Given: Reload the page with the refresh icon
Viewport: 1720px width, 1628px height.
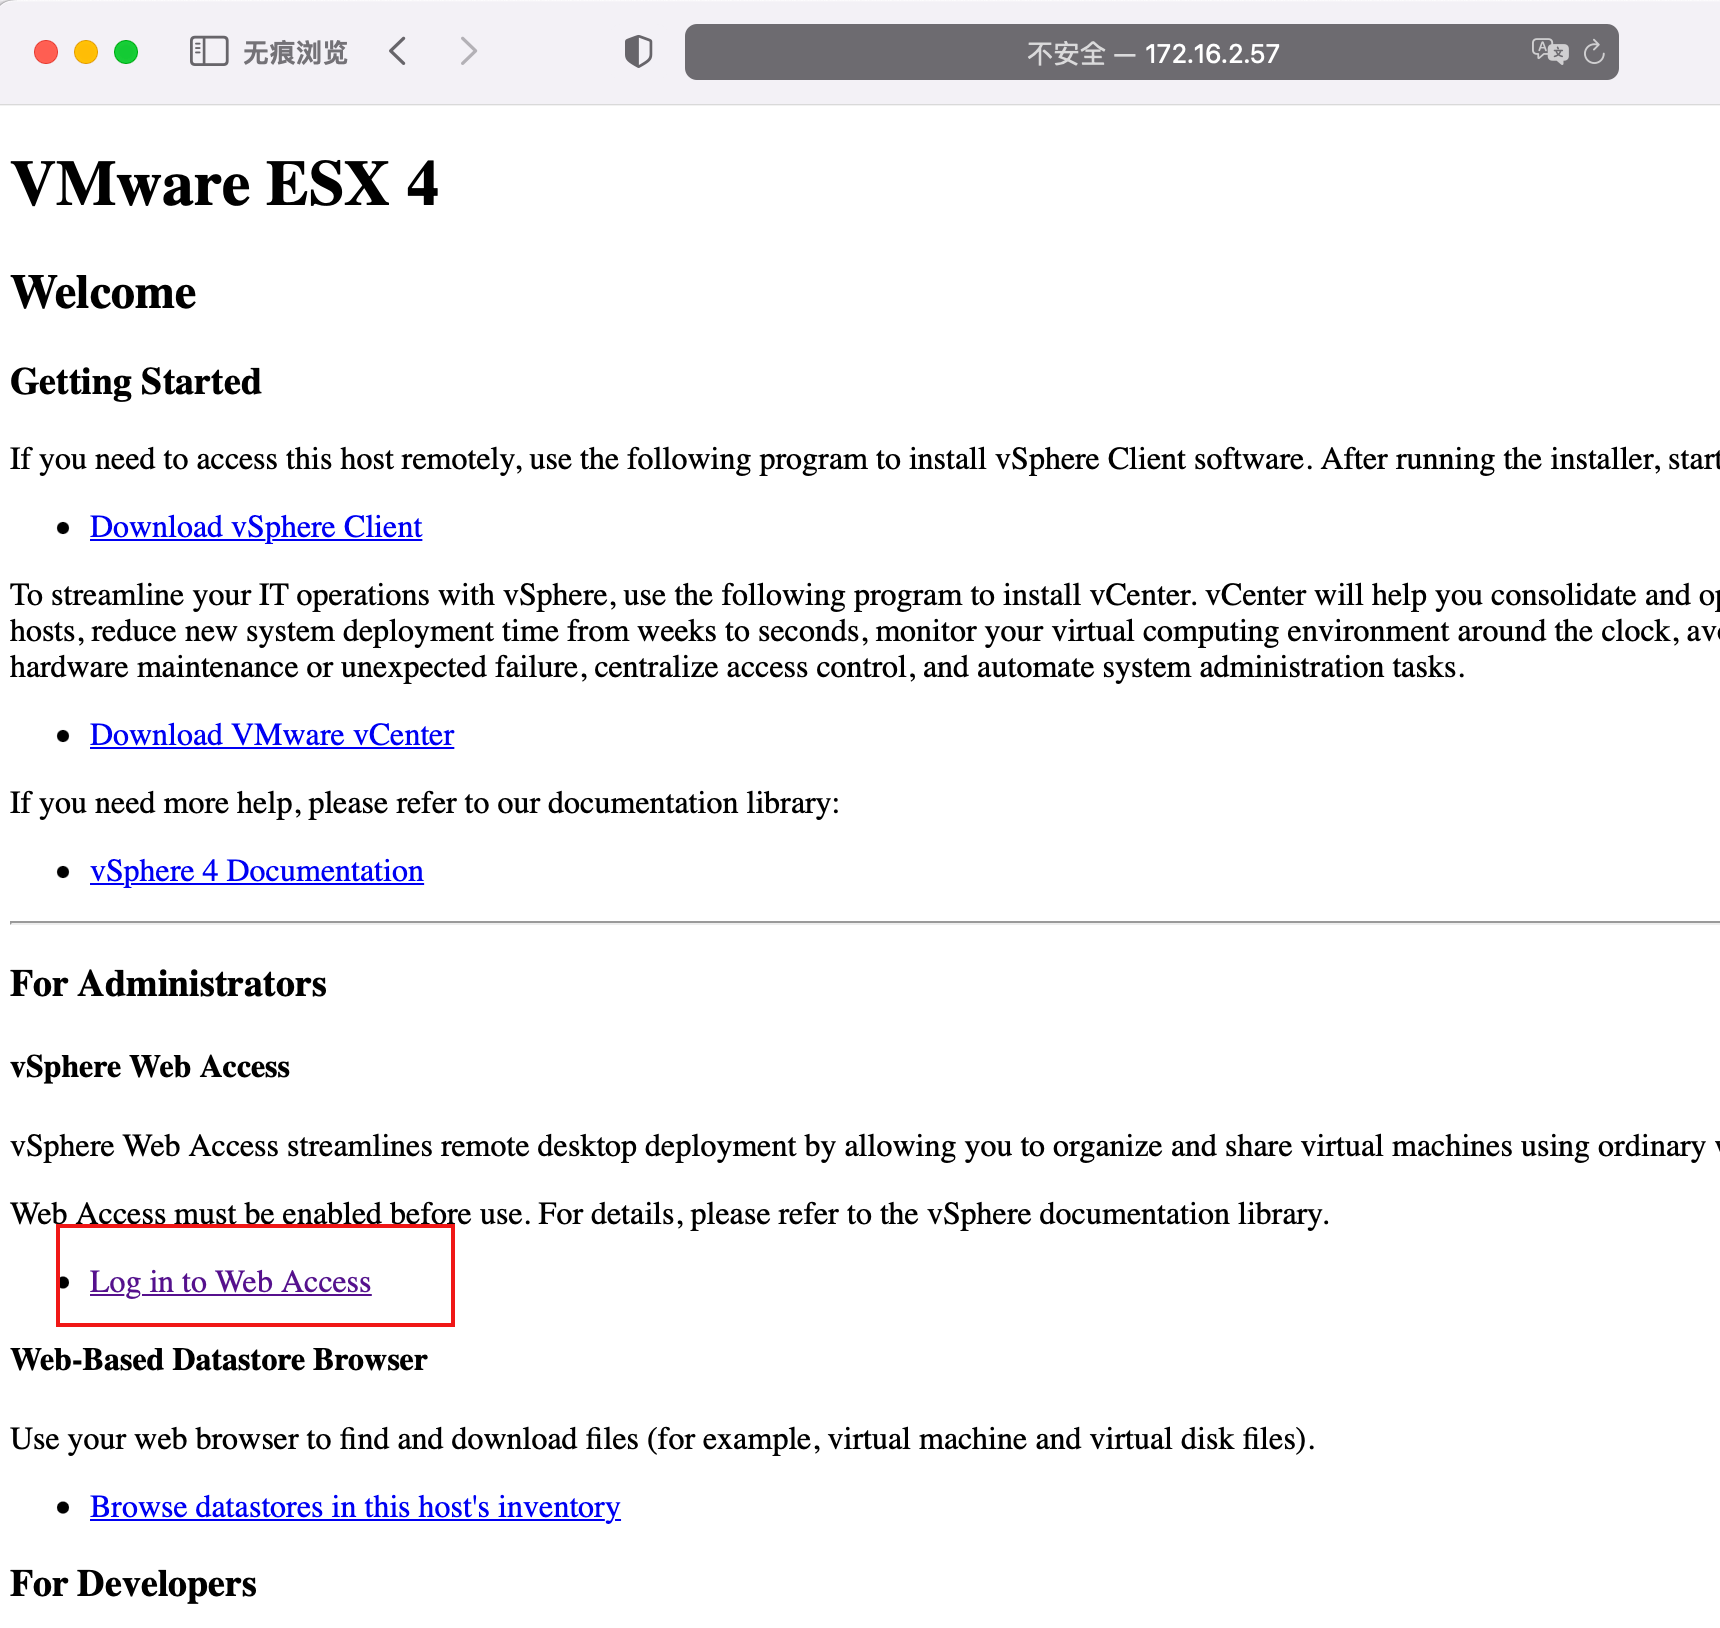Looking at the screenshot, I should (x=1594, y=52).
